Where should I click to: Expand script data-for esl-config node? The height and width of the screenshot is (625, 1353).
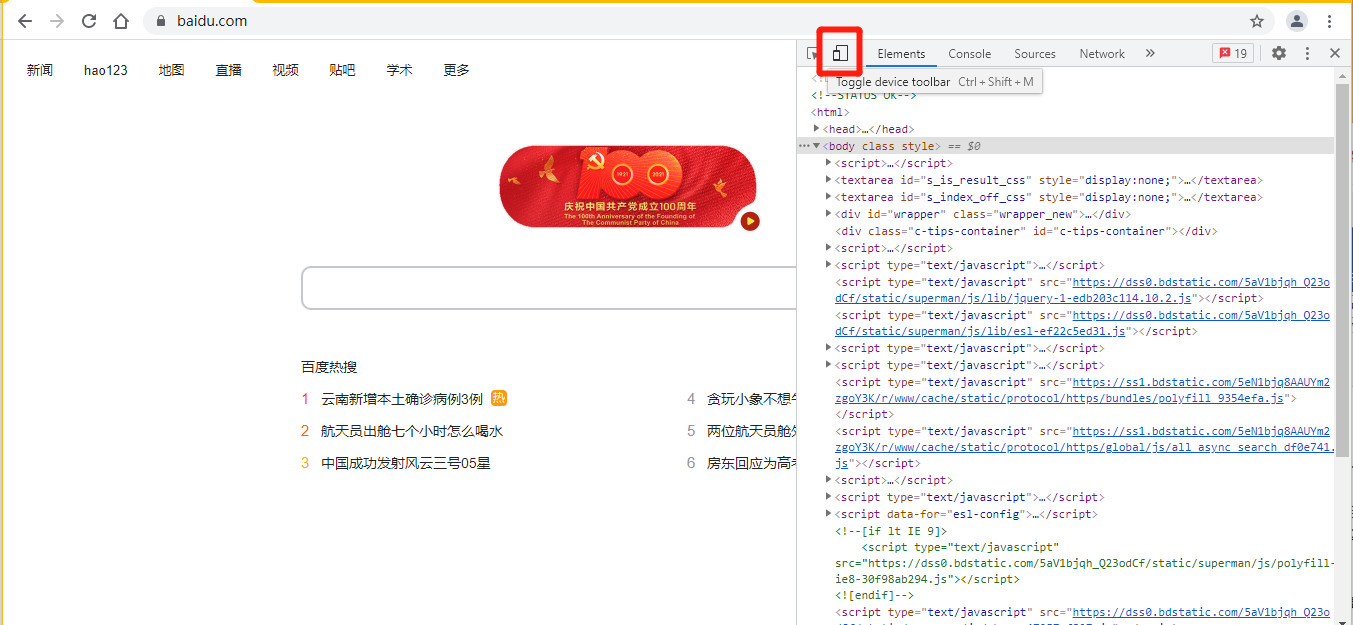(829, 513)
